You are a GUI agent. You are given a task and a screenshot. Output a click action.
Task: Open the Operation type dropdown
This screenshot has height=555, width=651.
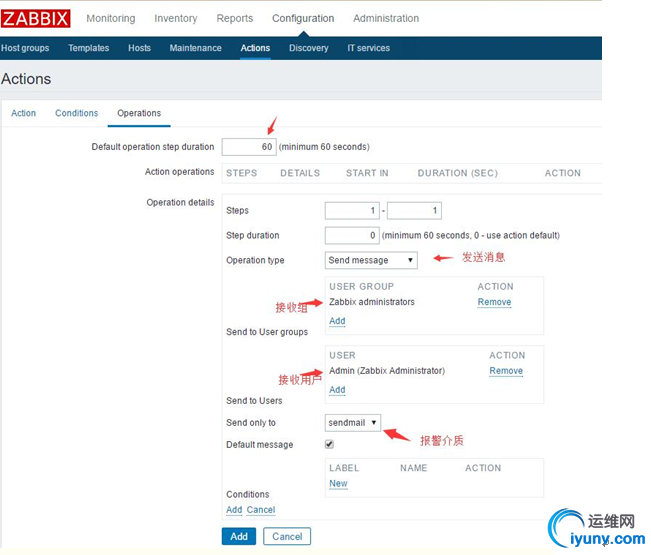click(371, 260)
